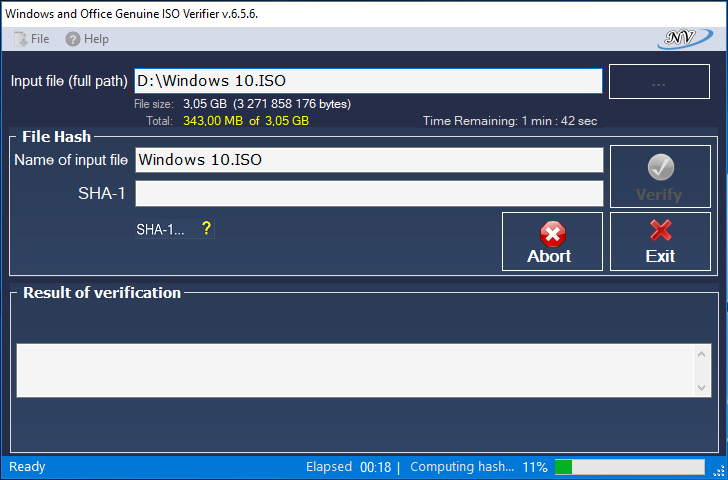
Task: Click the Computing hash... 11% status text
Action: (x=479, y=467)
